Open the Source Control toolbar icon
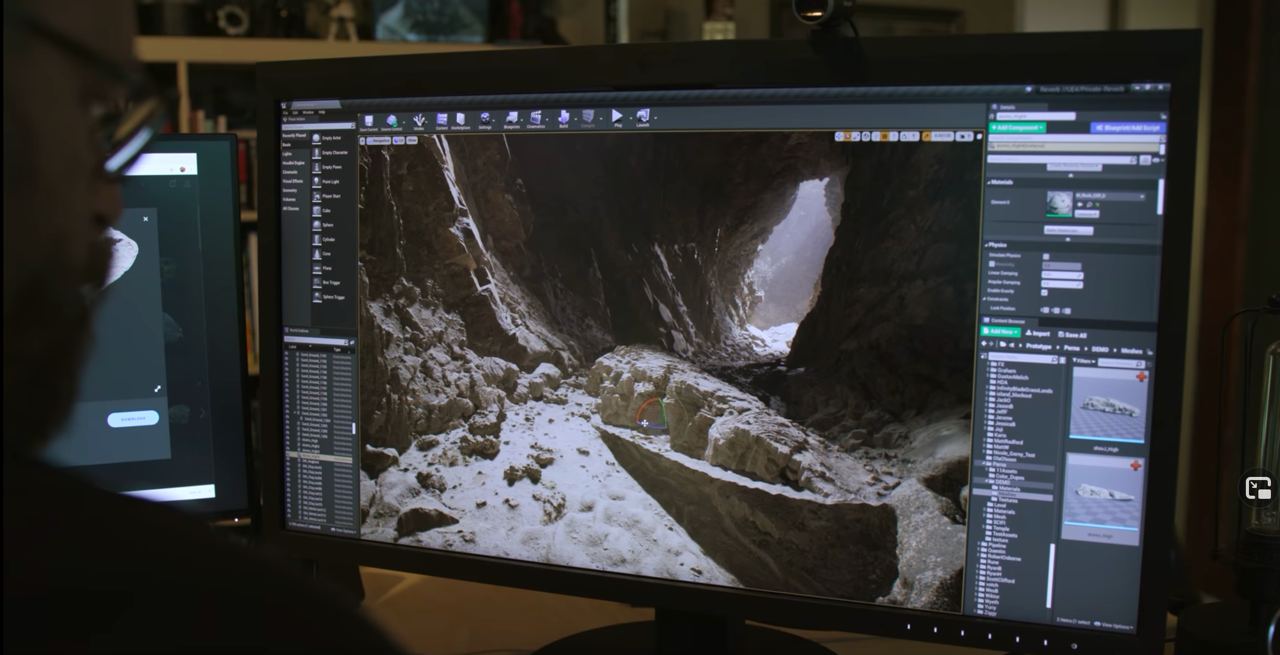1280x655 pixels. point(392,121)
